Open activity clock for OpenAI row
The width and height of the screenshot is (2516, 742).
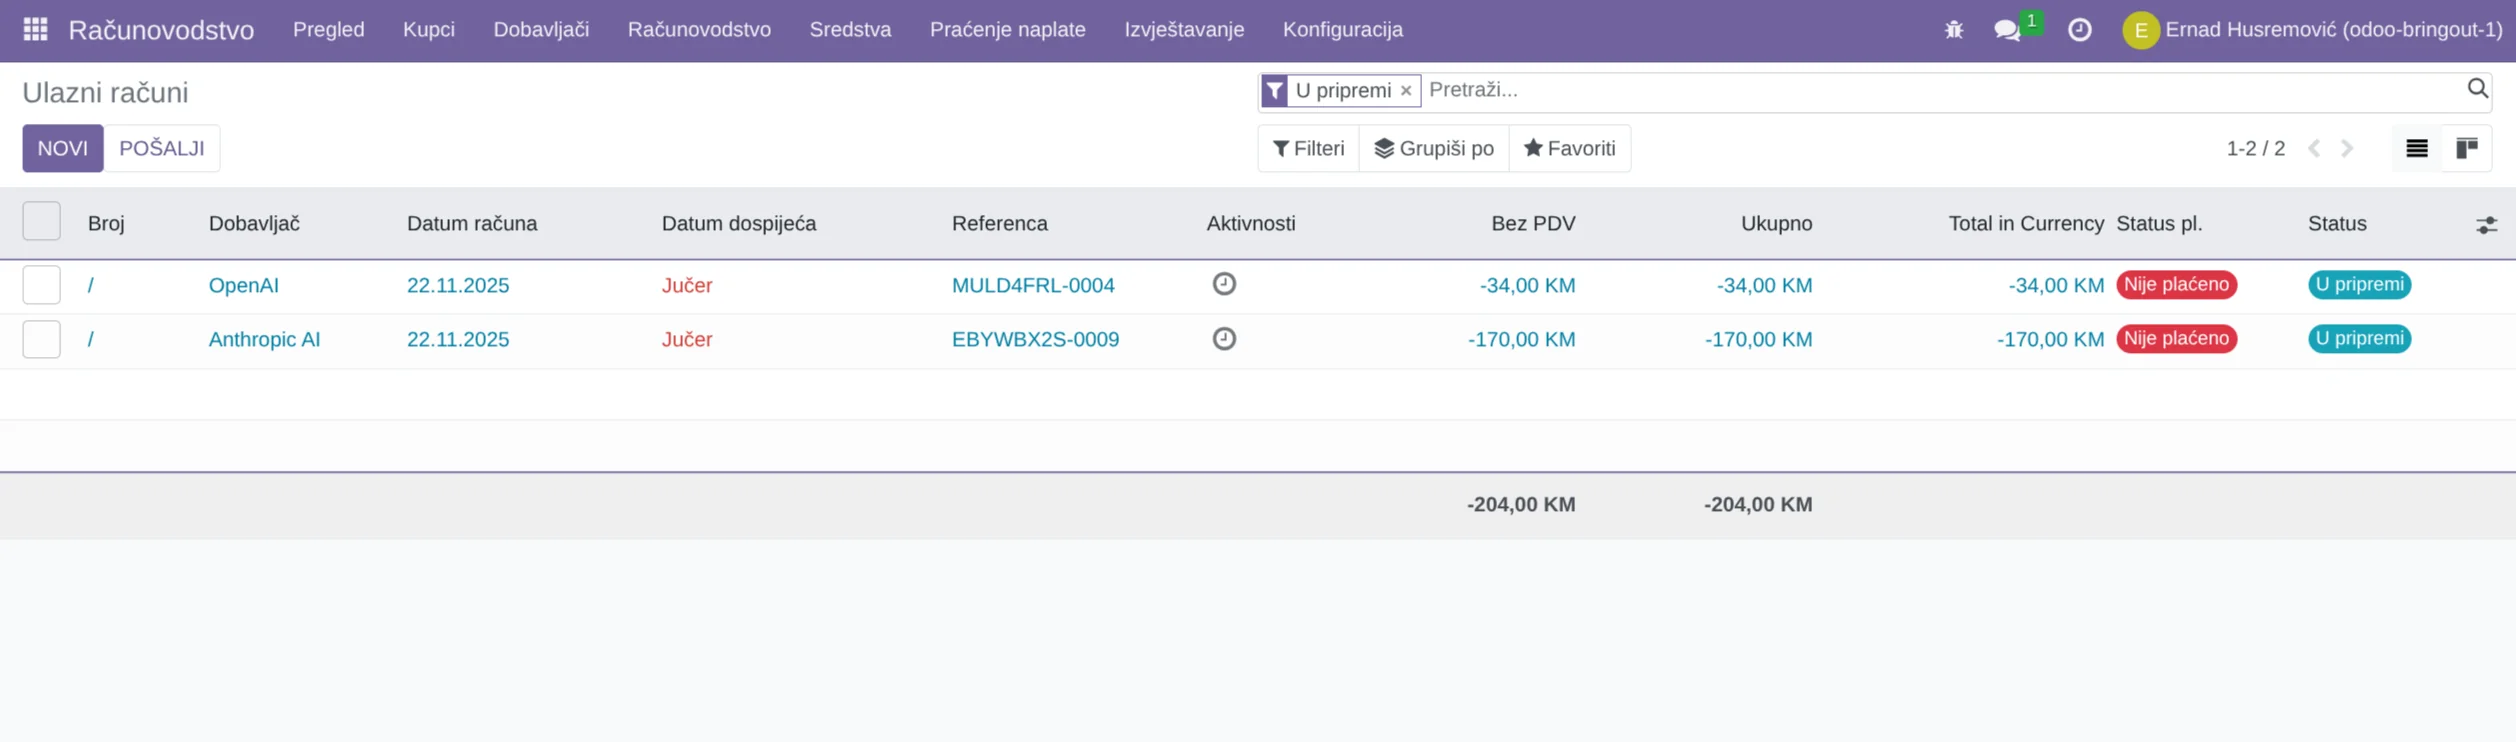click(x=1224, y=284)
